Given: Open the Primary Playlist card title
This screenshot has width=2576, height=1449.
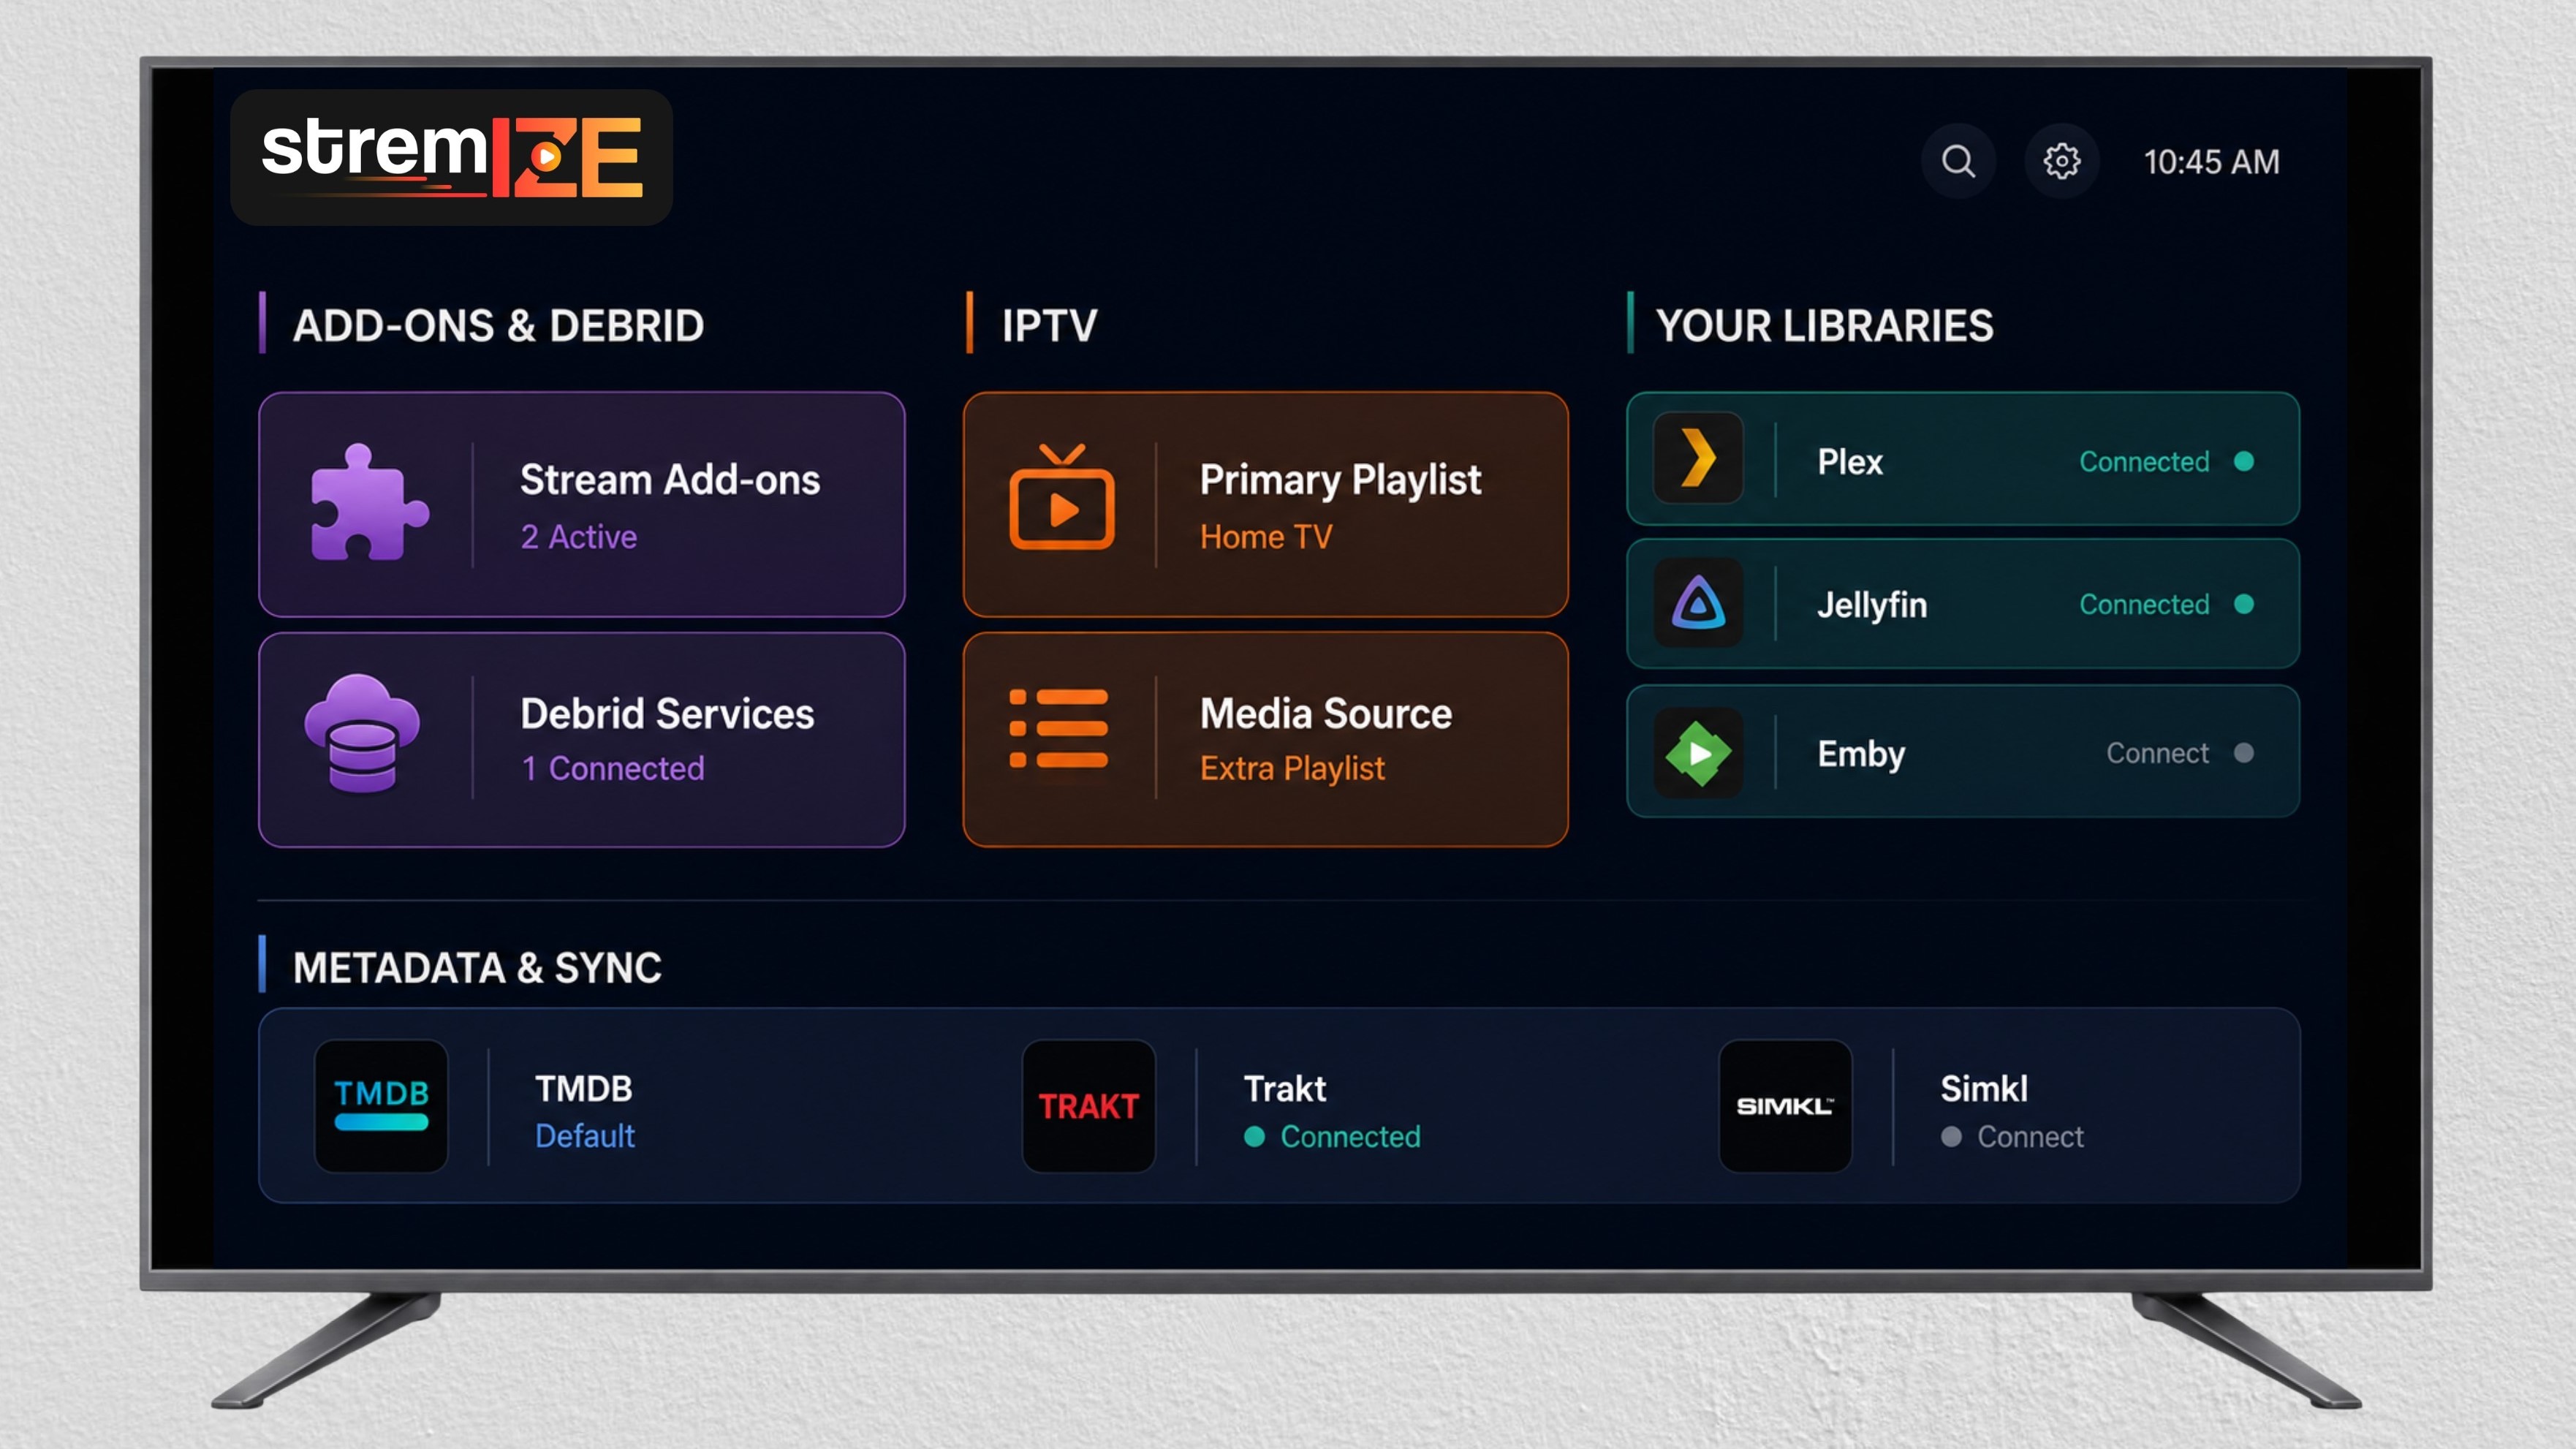Looking at the screenshot, I should [1340, 481].
